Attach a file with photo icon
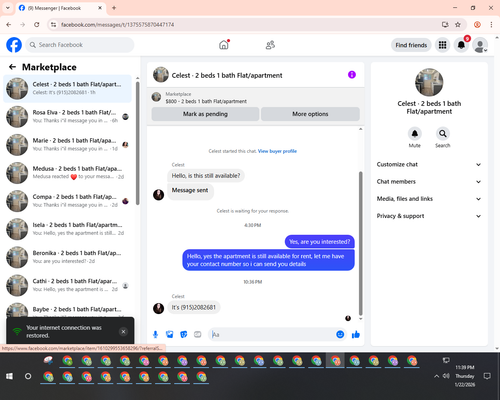 (x=170, y=334)
